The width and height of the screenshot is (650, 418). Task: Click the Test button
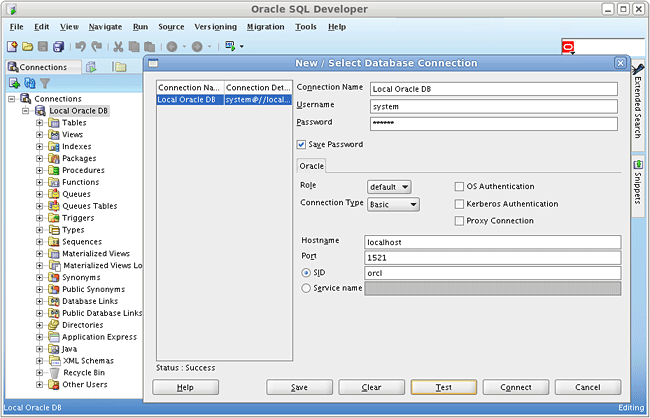444,387
